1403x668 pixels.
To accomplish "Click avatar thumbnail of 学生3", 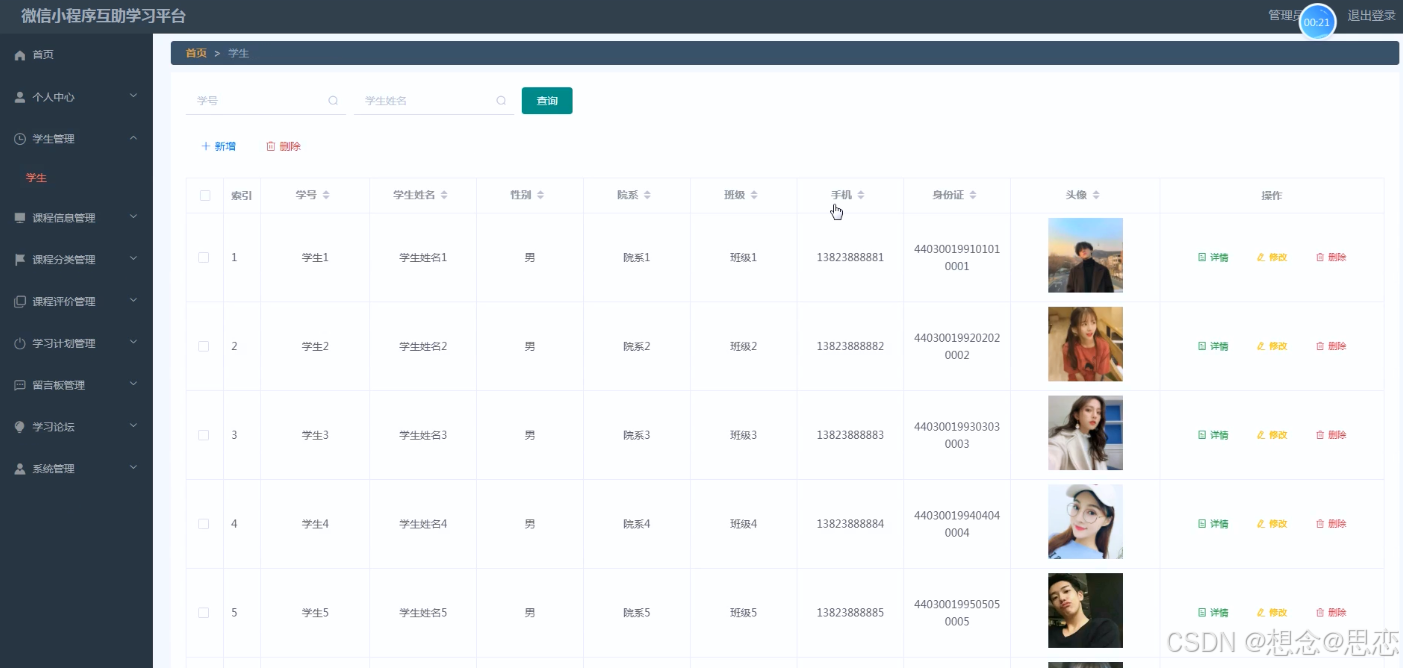I will [x=1085, y=433].
